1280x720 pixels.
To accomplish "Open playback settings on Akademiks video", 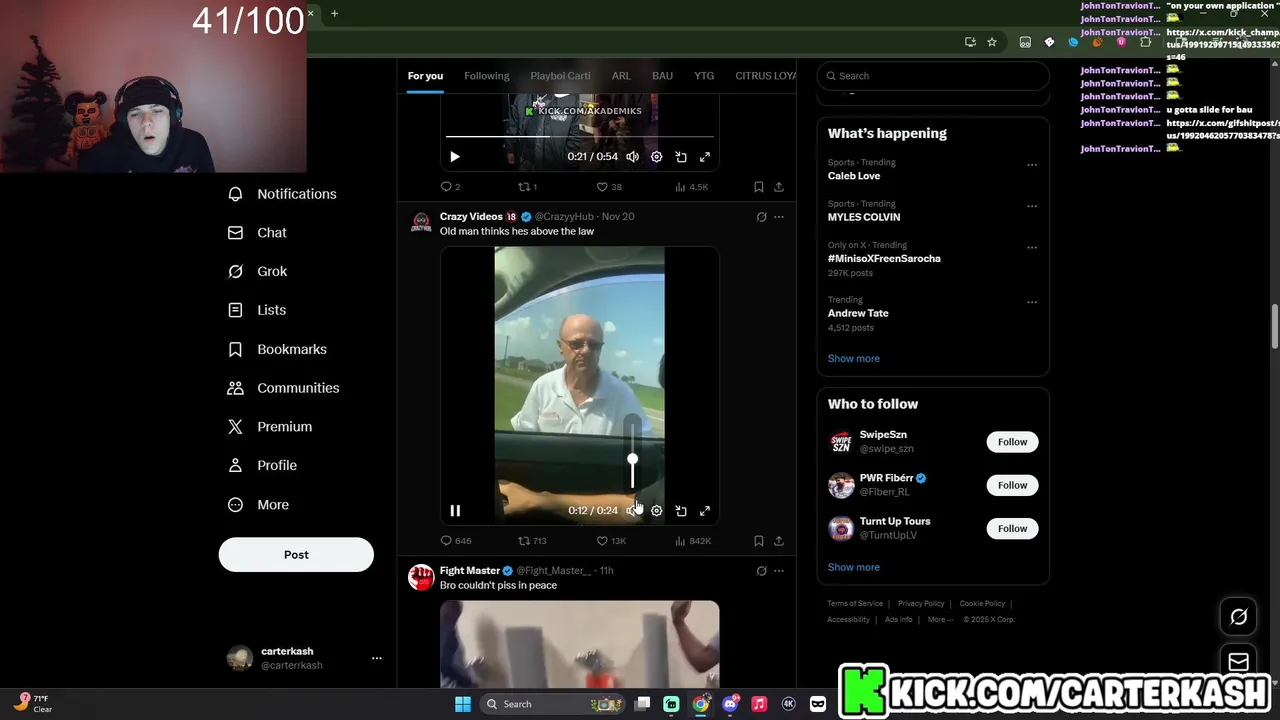I will (x=657, y=157).
